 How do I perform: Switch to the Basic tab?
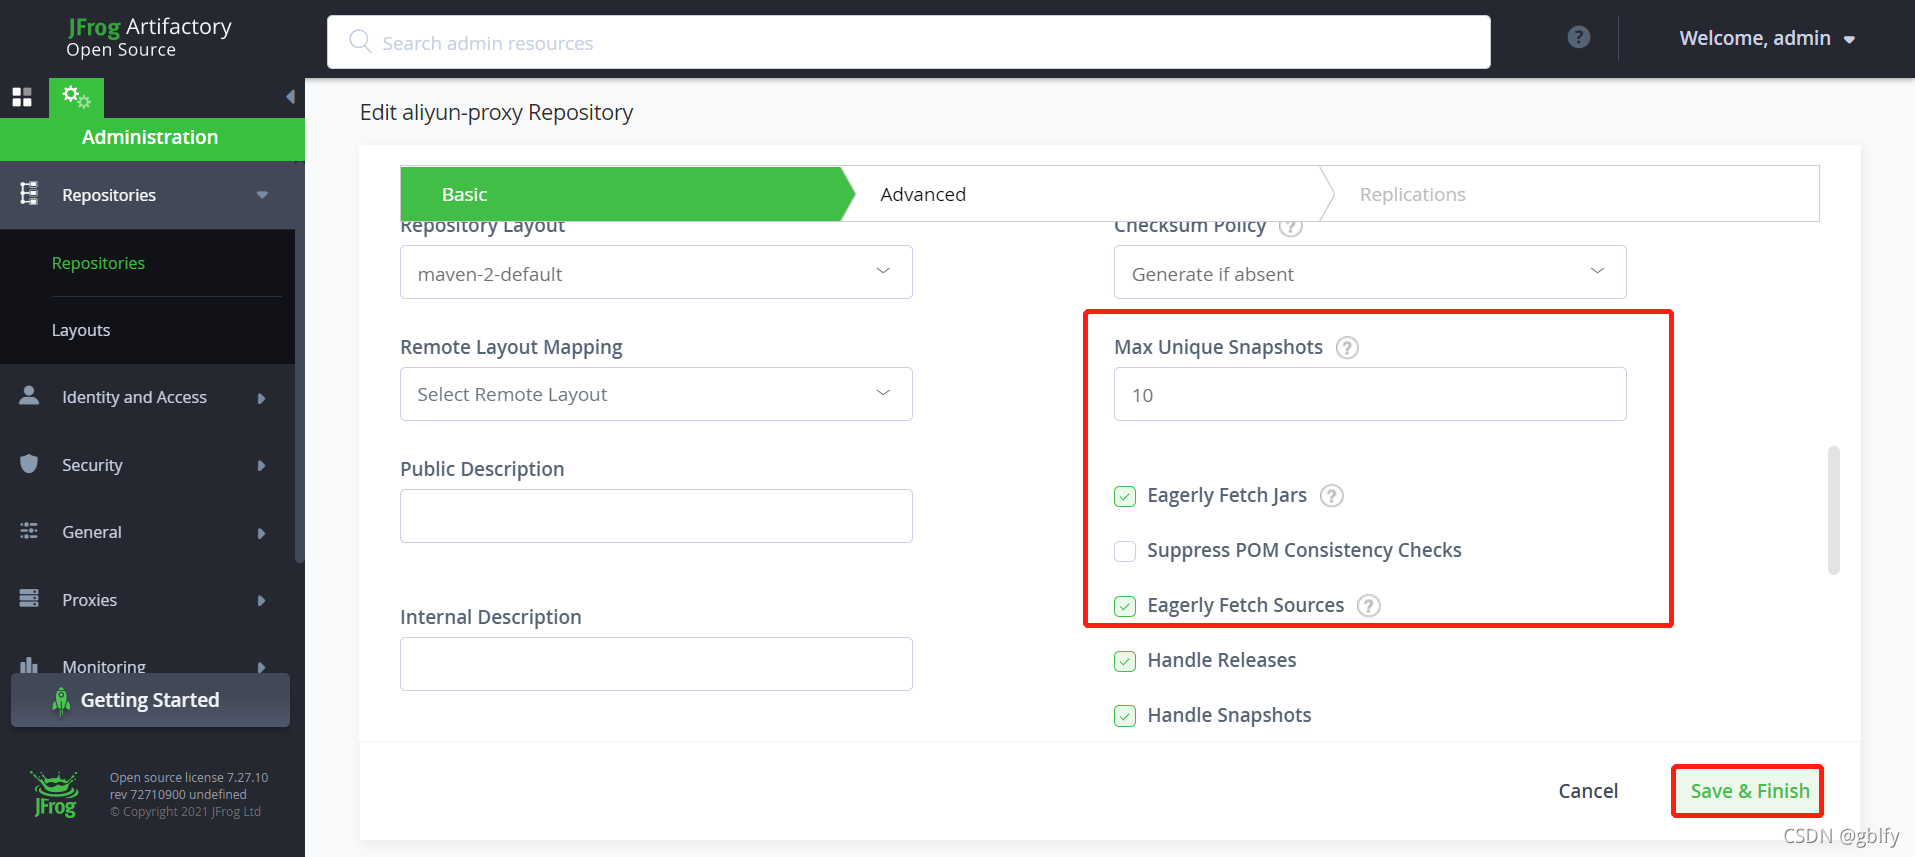pyautogui.click(x=626, y=194)
